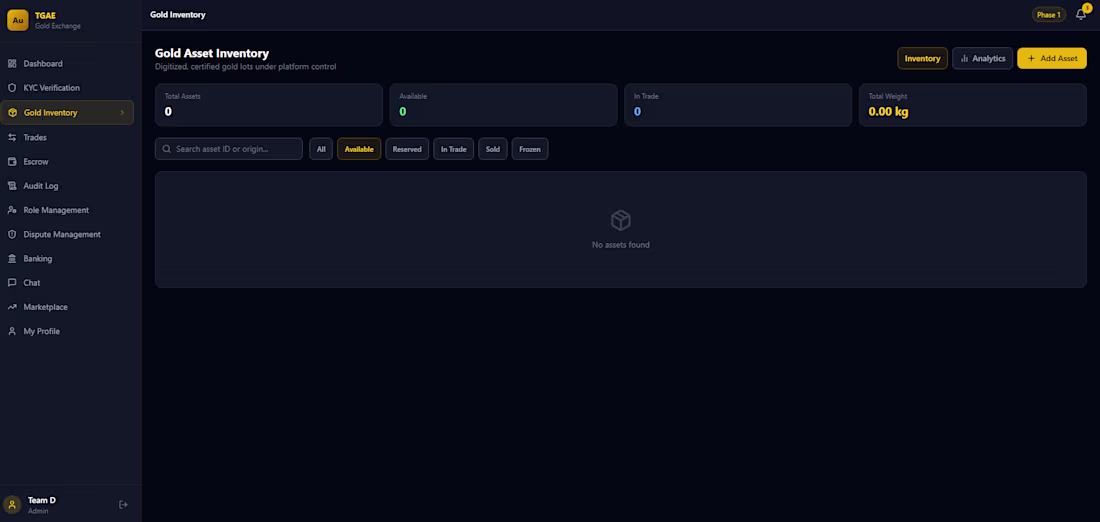Click the Add Asset button

click(x=1052, y=59)
